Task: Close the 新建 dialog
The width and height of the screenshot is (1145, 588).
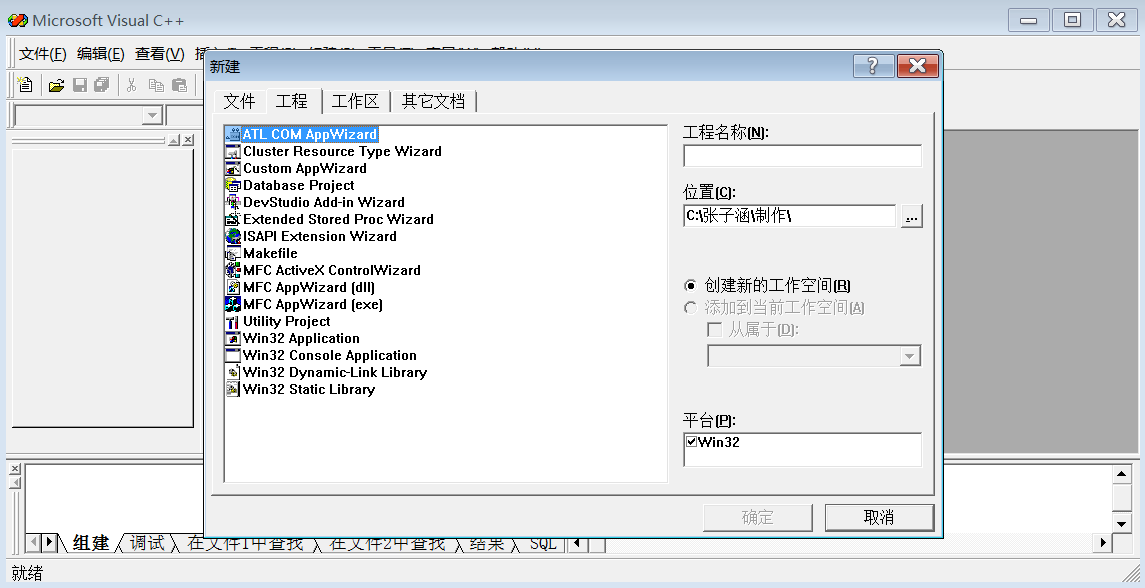Action: tap(917, 66)
